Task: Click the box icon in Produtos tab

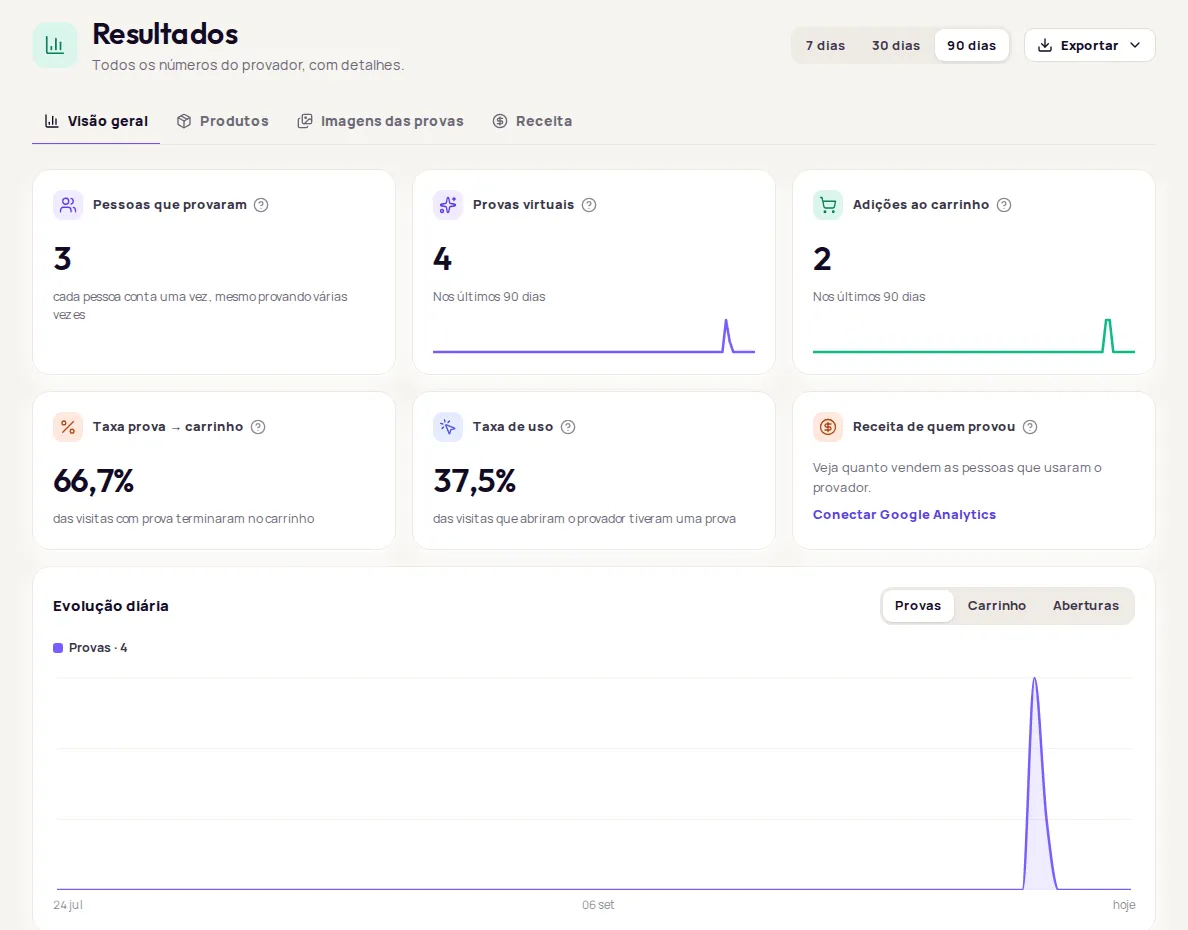Action: click(184, 121)
